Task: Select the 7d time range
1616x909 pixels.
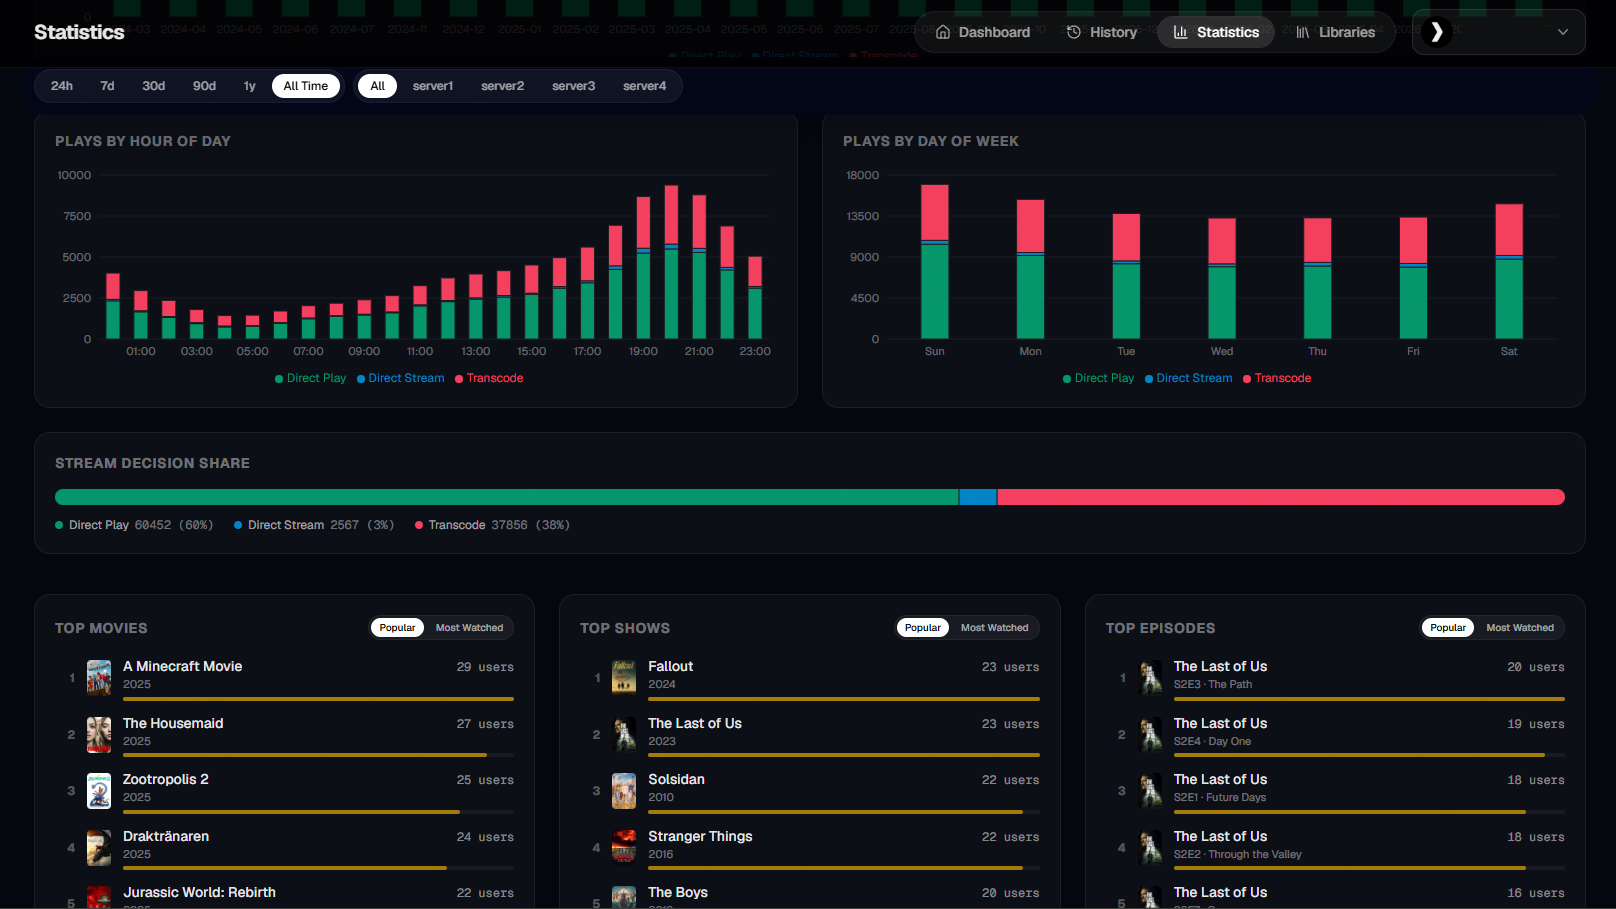Action: click(x=107, y=86)
